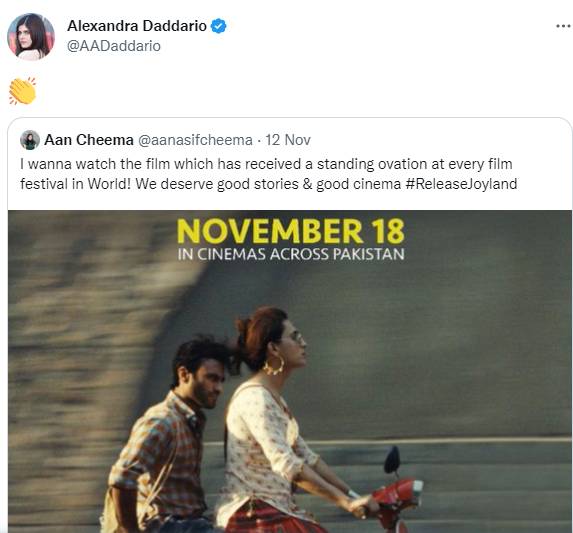Open the @aanasifcheema handle

pos(195,140)
